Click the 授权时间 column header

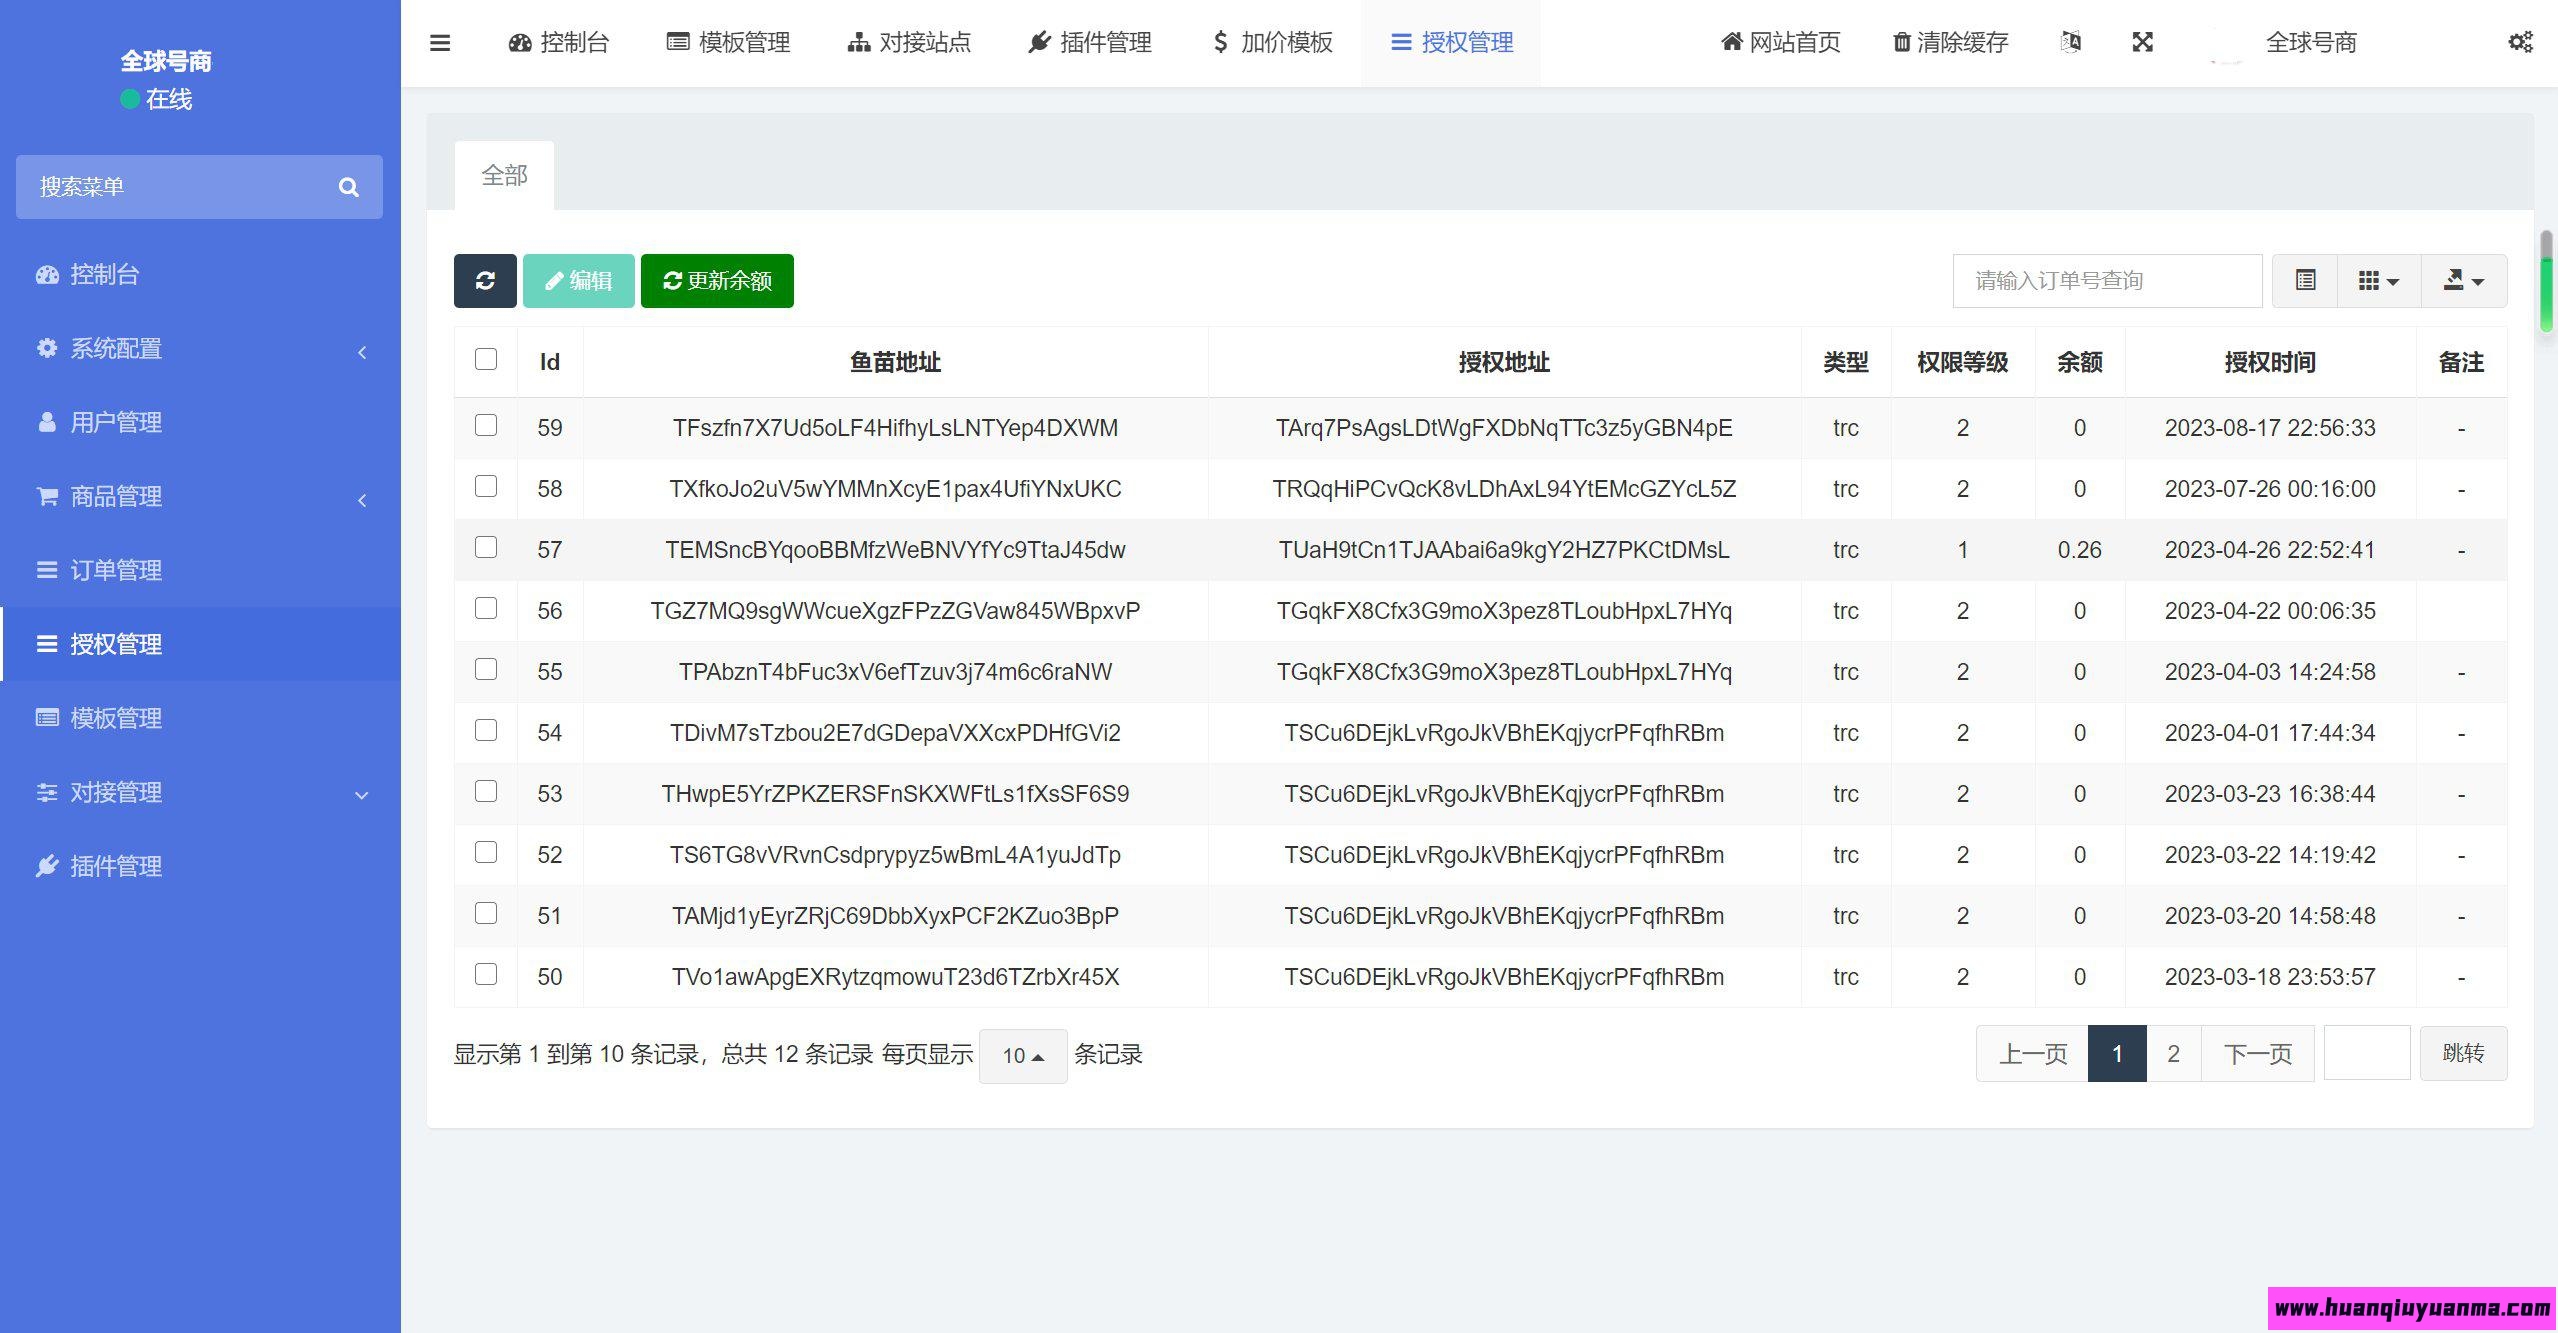coord(2270,362)
